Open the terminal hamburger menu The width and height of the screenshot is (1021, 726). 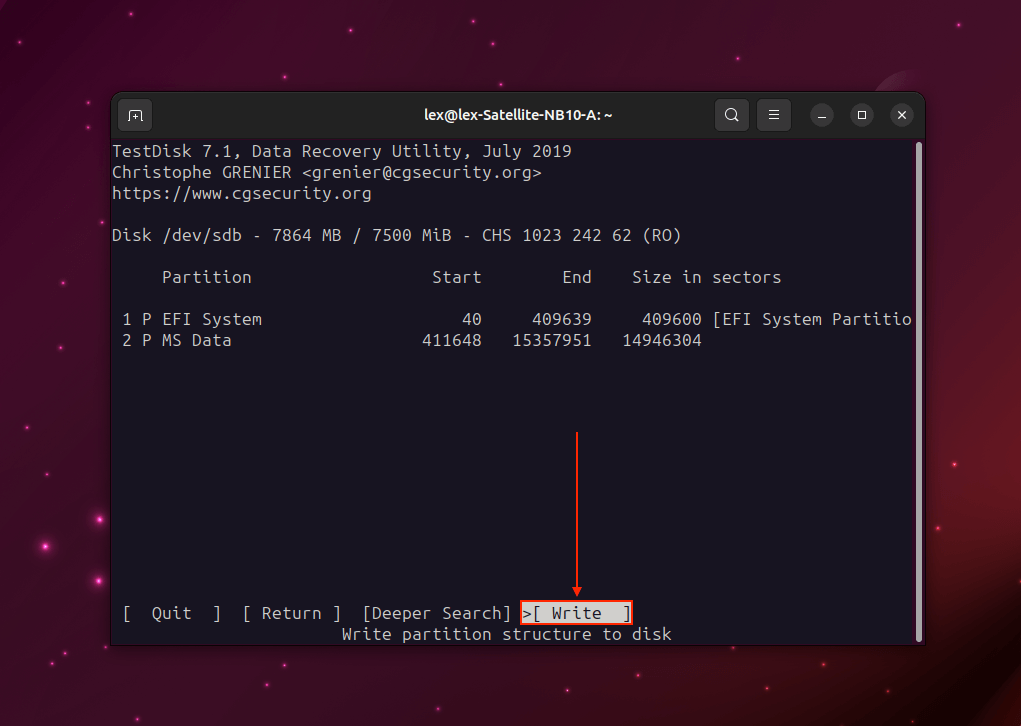[774, 115]
